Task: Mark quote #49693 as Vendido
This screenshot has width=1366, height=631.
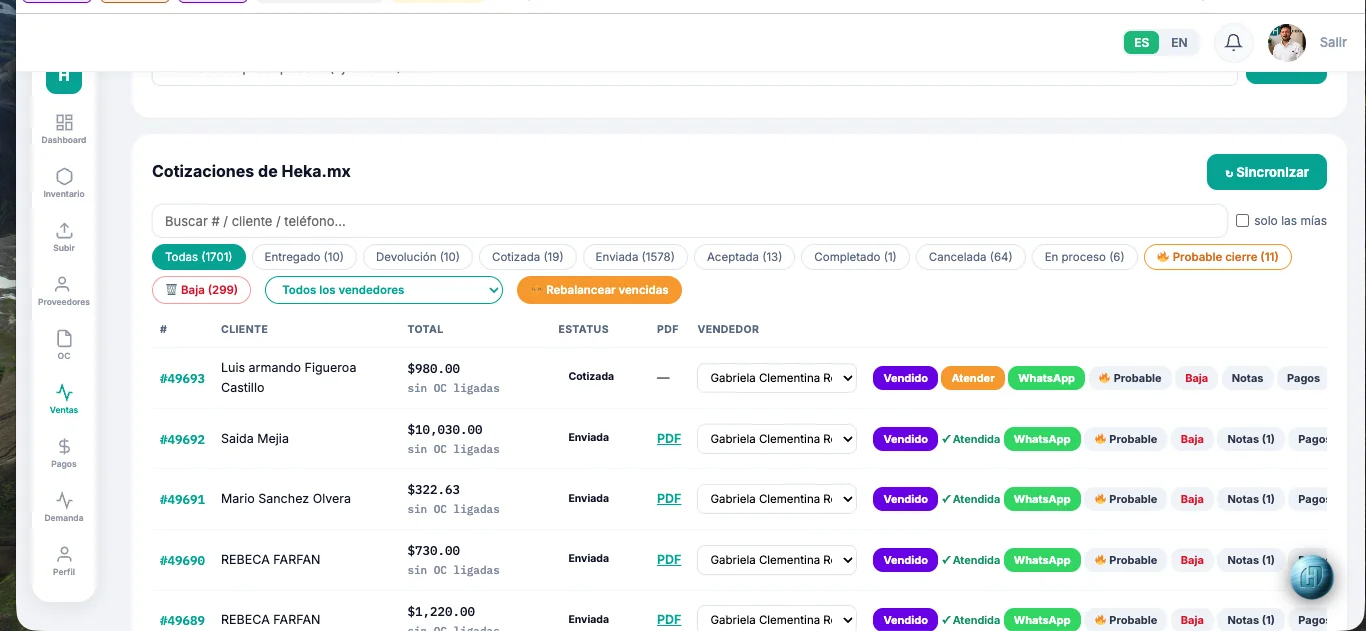Action: (906, 378)
